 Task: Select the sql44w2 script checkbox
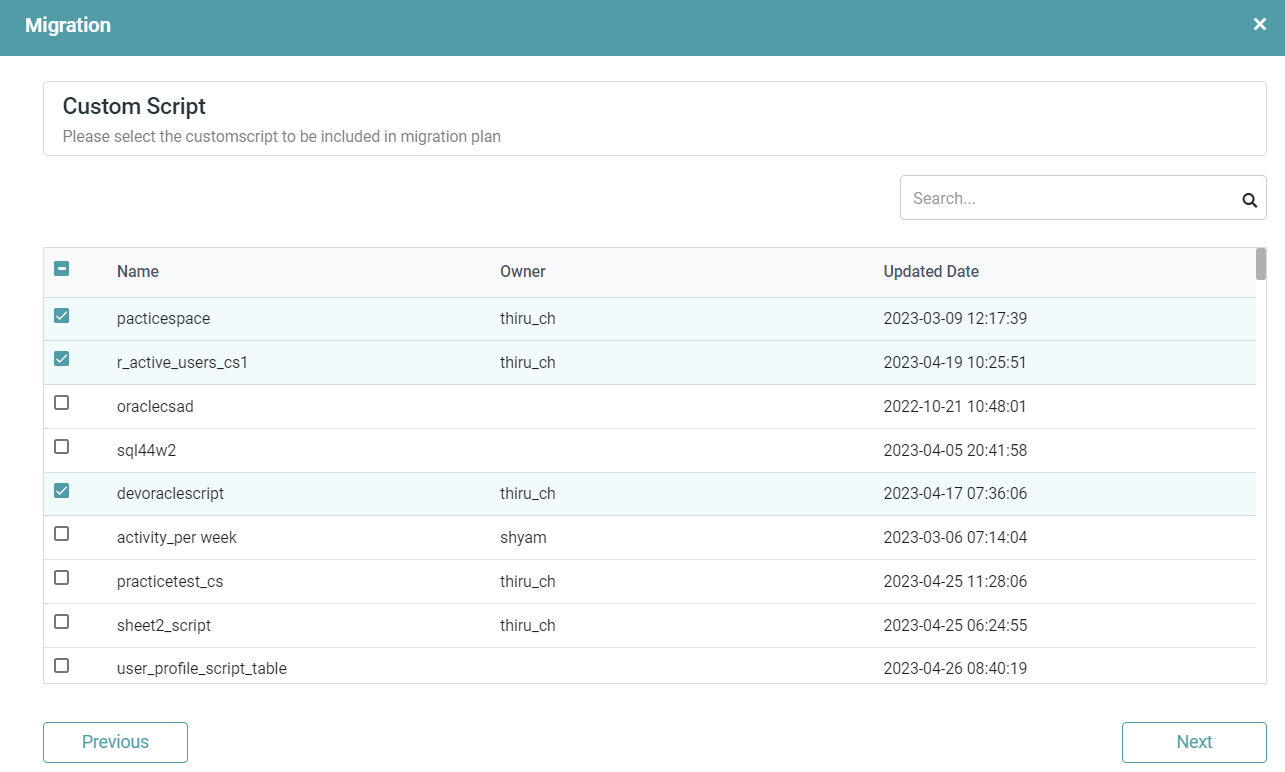[61, 446]
